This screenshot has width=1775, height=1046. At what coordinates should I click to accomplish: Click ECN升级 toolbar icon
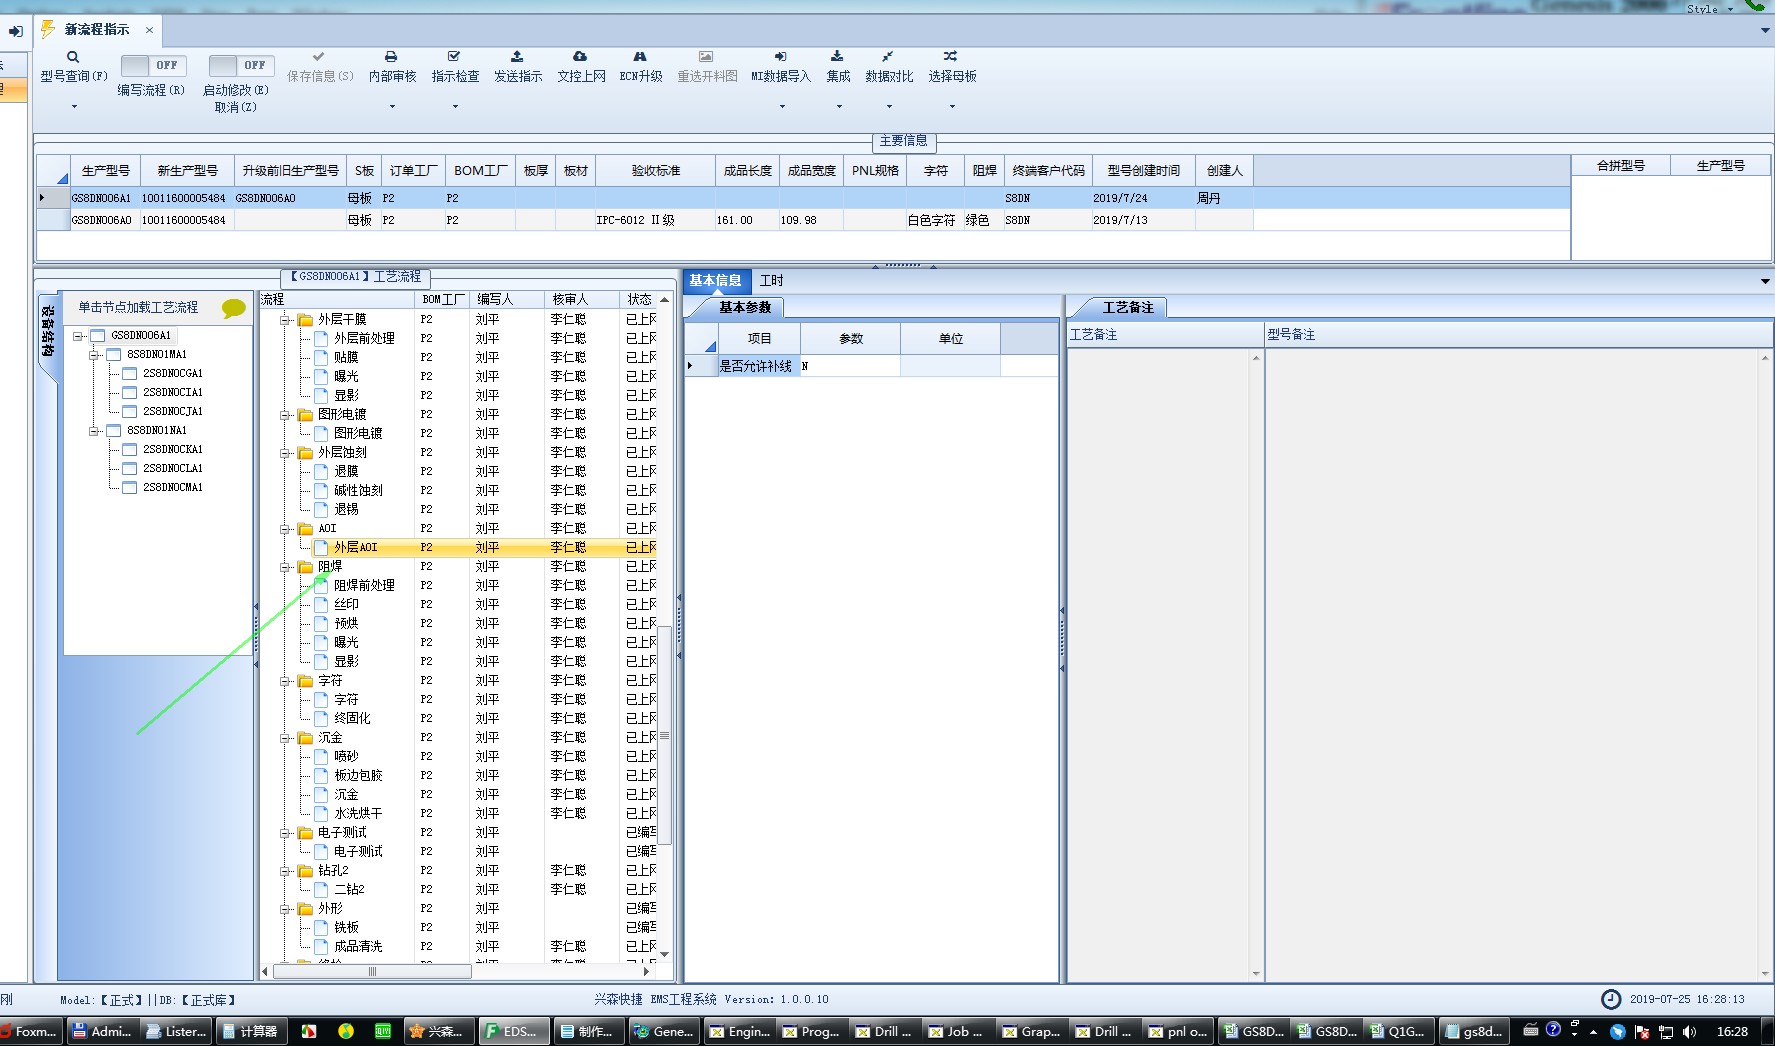tap(640, 57)
